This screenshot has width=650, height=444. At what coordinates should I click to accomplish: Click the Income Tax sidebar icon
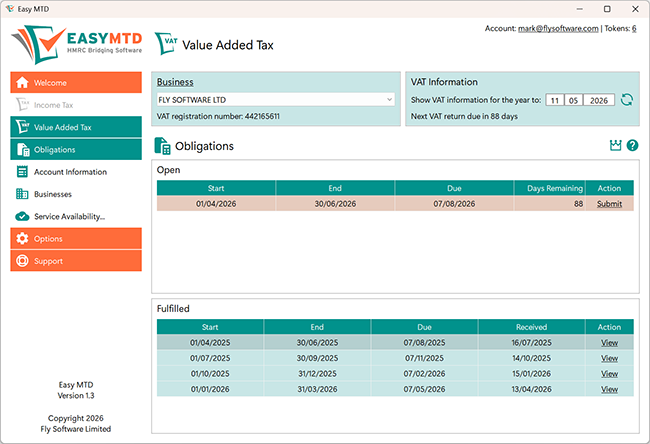tap(22, 105)
